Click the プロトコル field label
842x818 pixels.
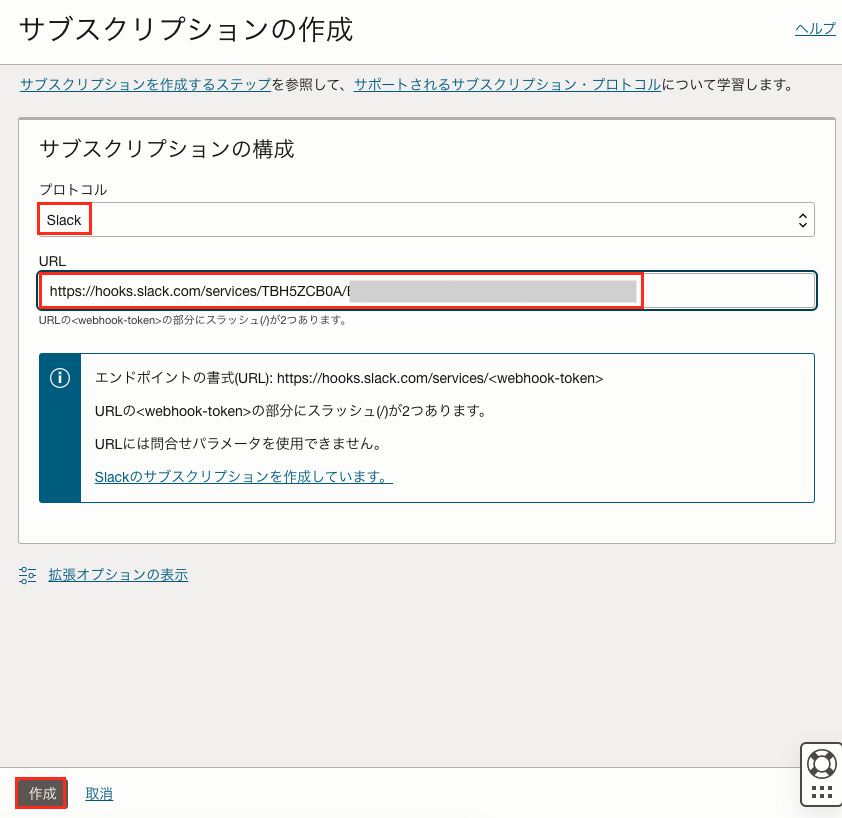pos(73,189)
